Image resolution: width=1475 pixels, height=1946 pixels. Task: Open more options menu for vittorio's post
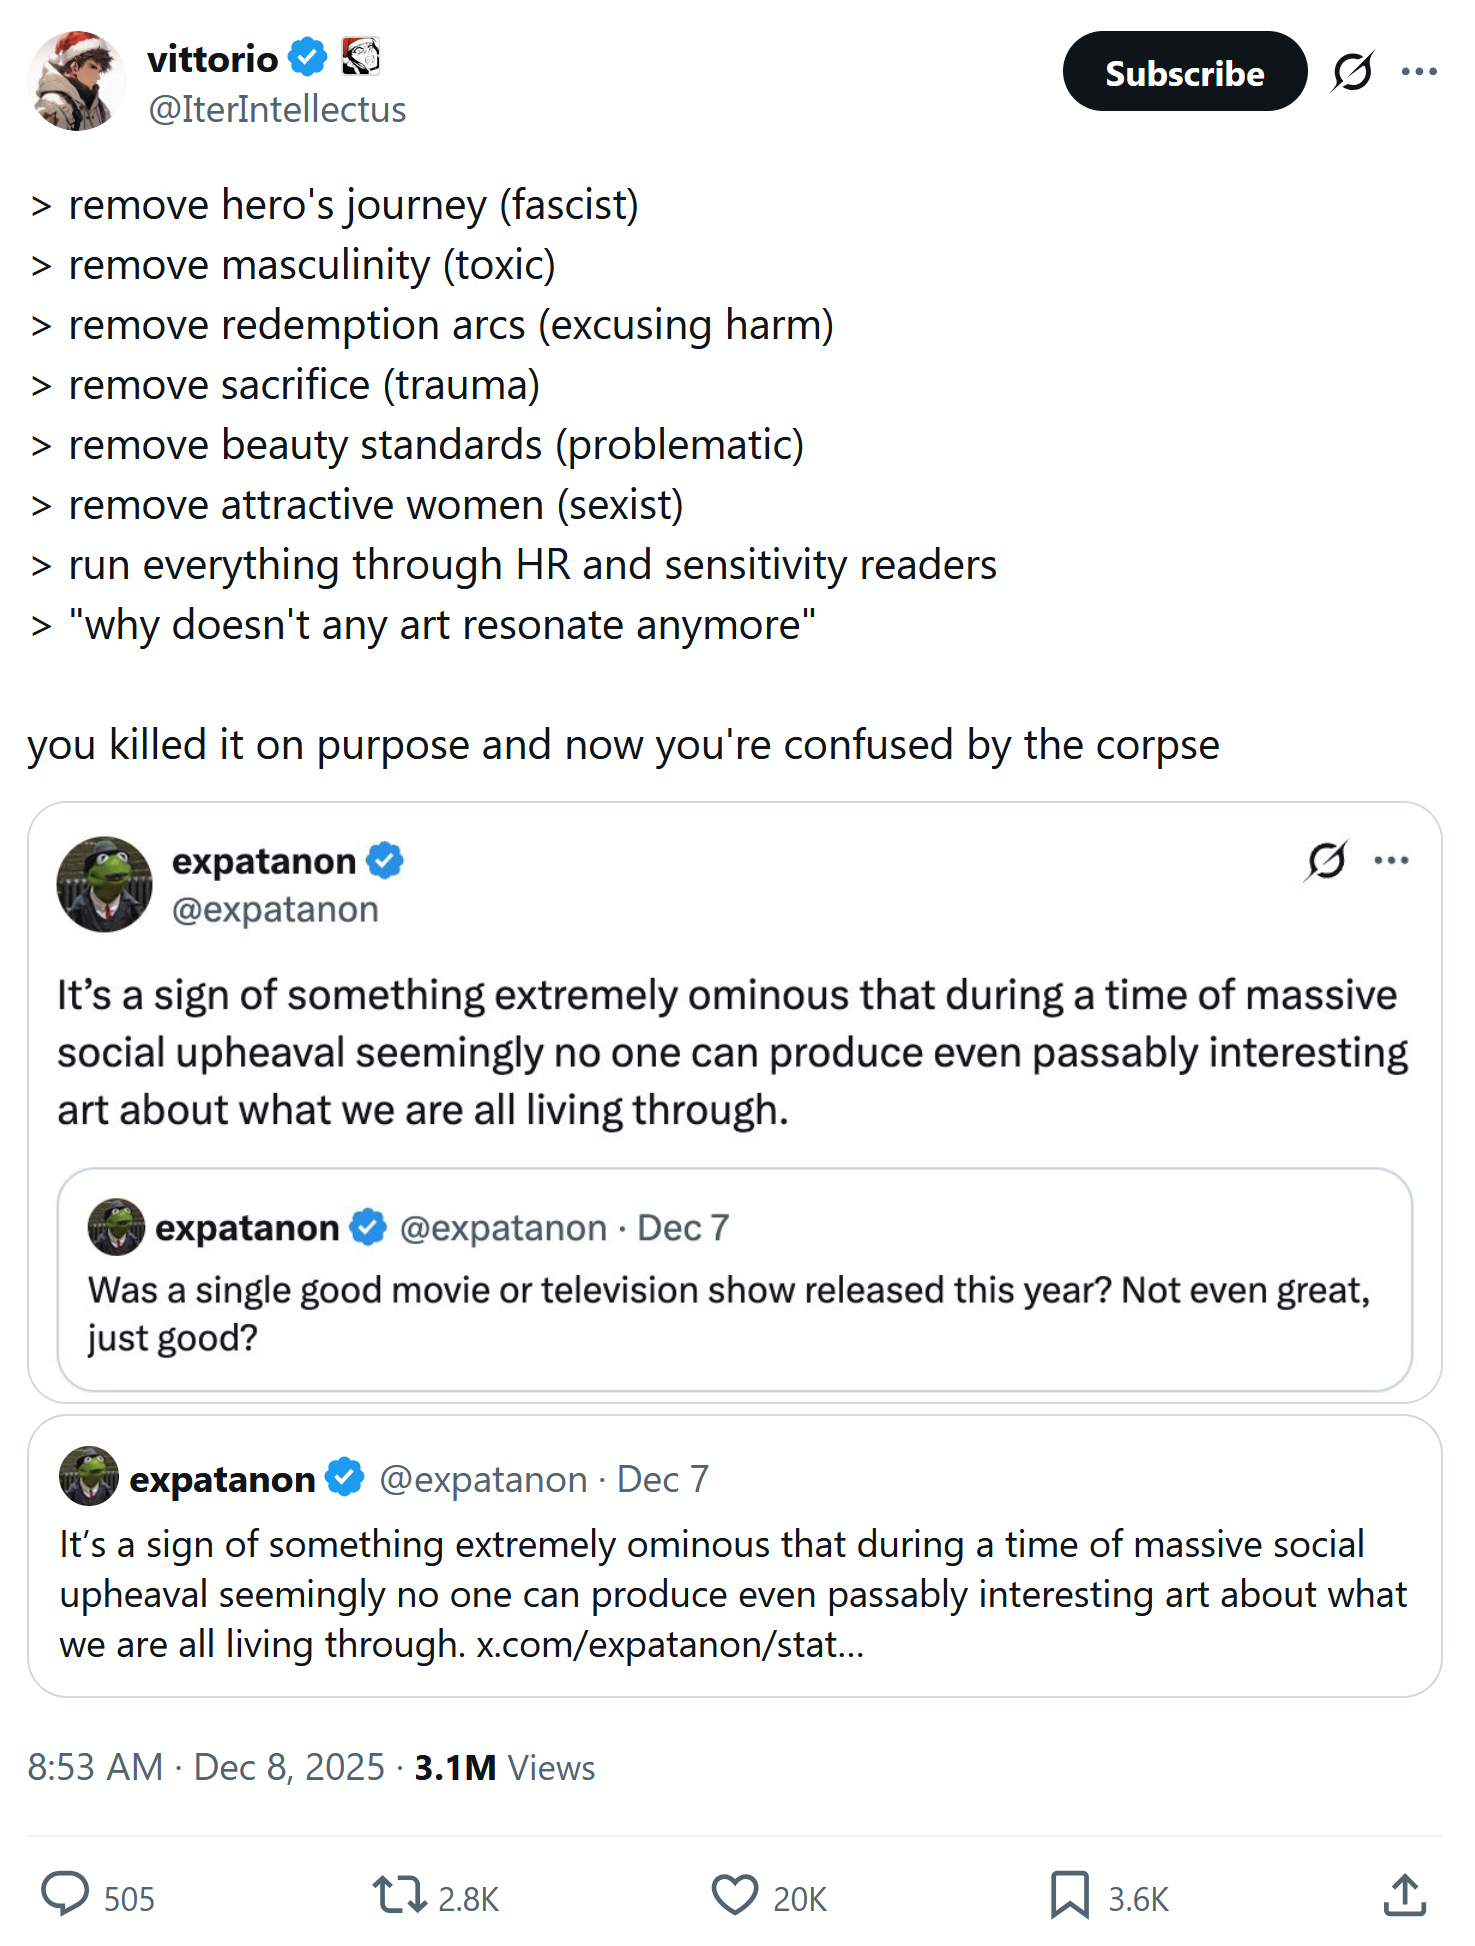coord(1419,72)
